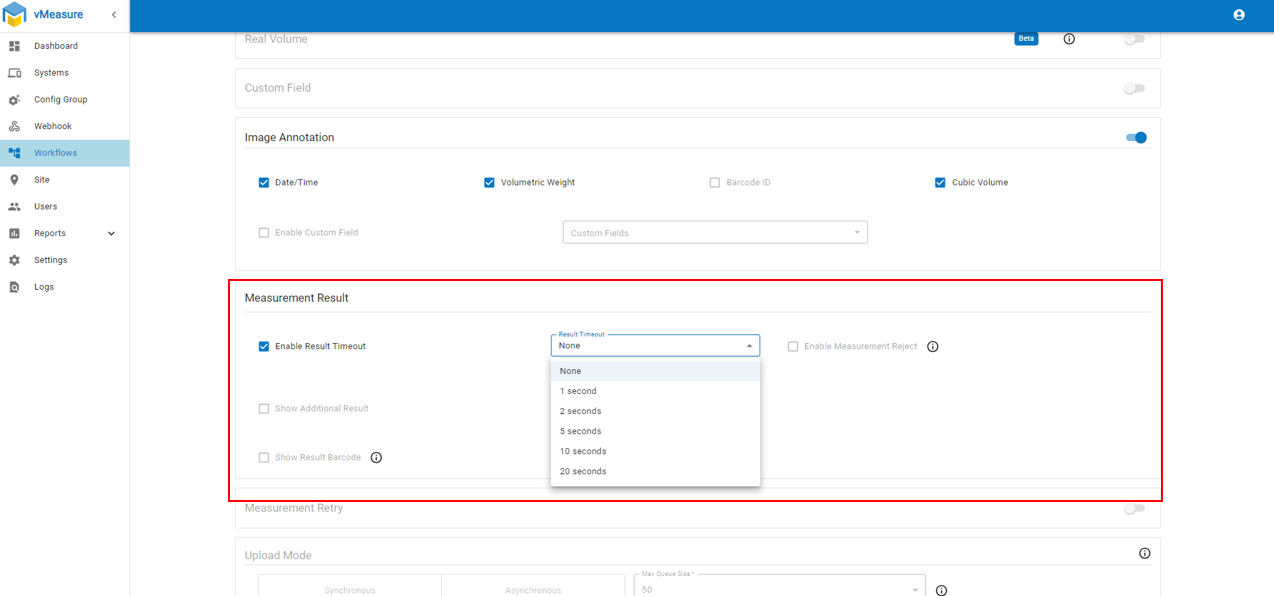1274x596 pixels.
Task: Click info icon in Upload Mode header
Action: tap(1145, 554)
